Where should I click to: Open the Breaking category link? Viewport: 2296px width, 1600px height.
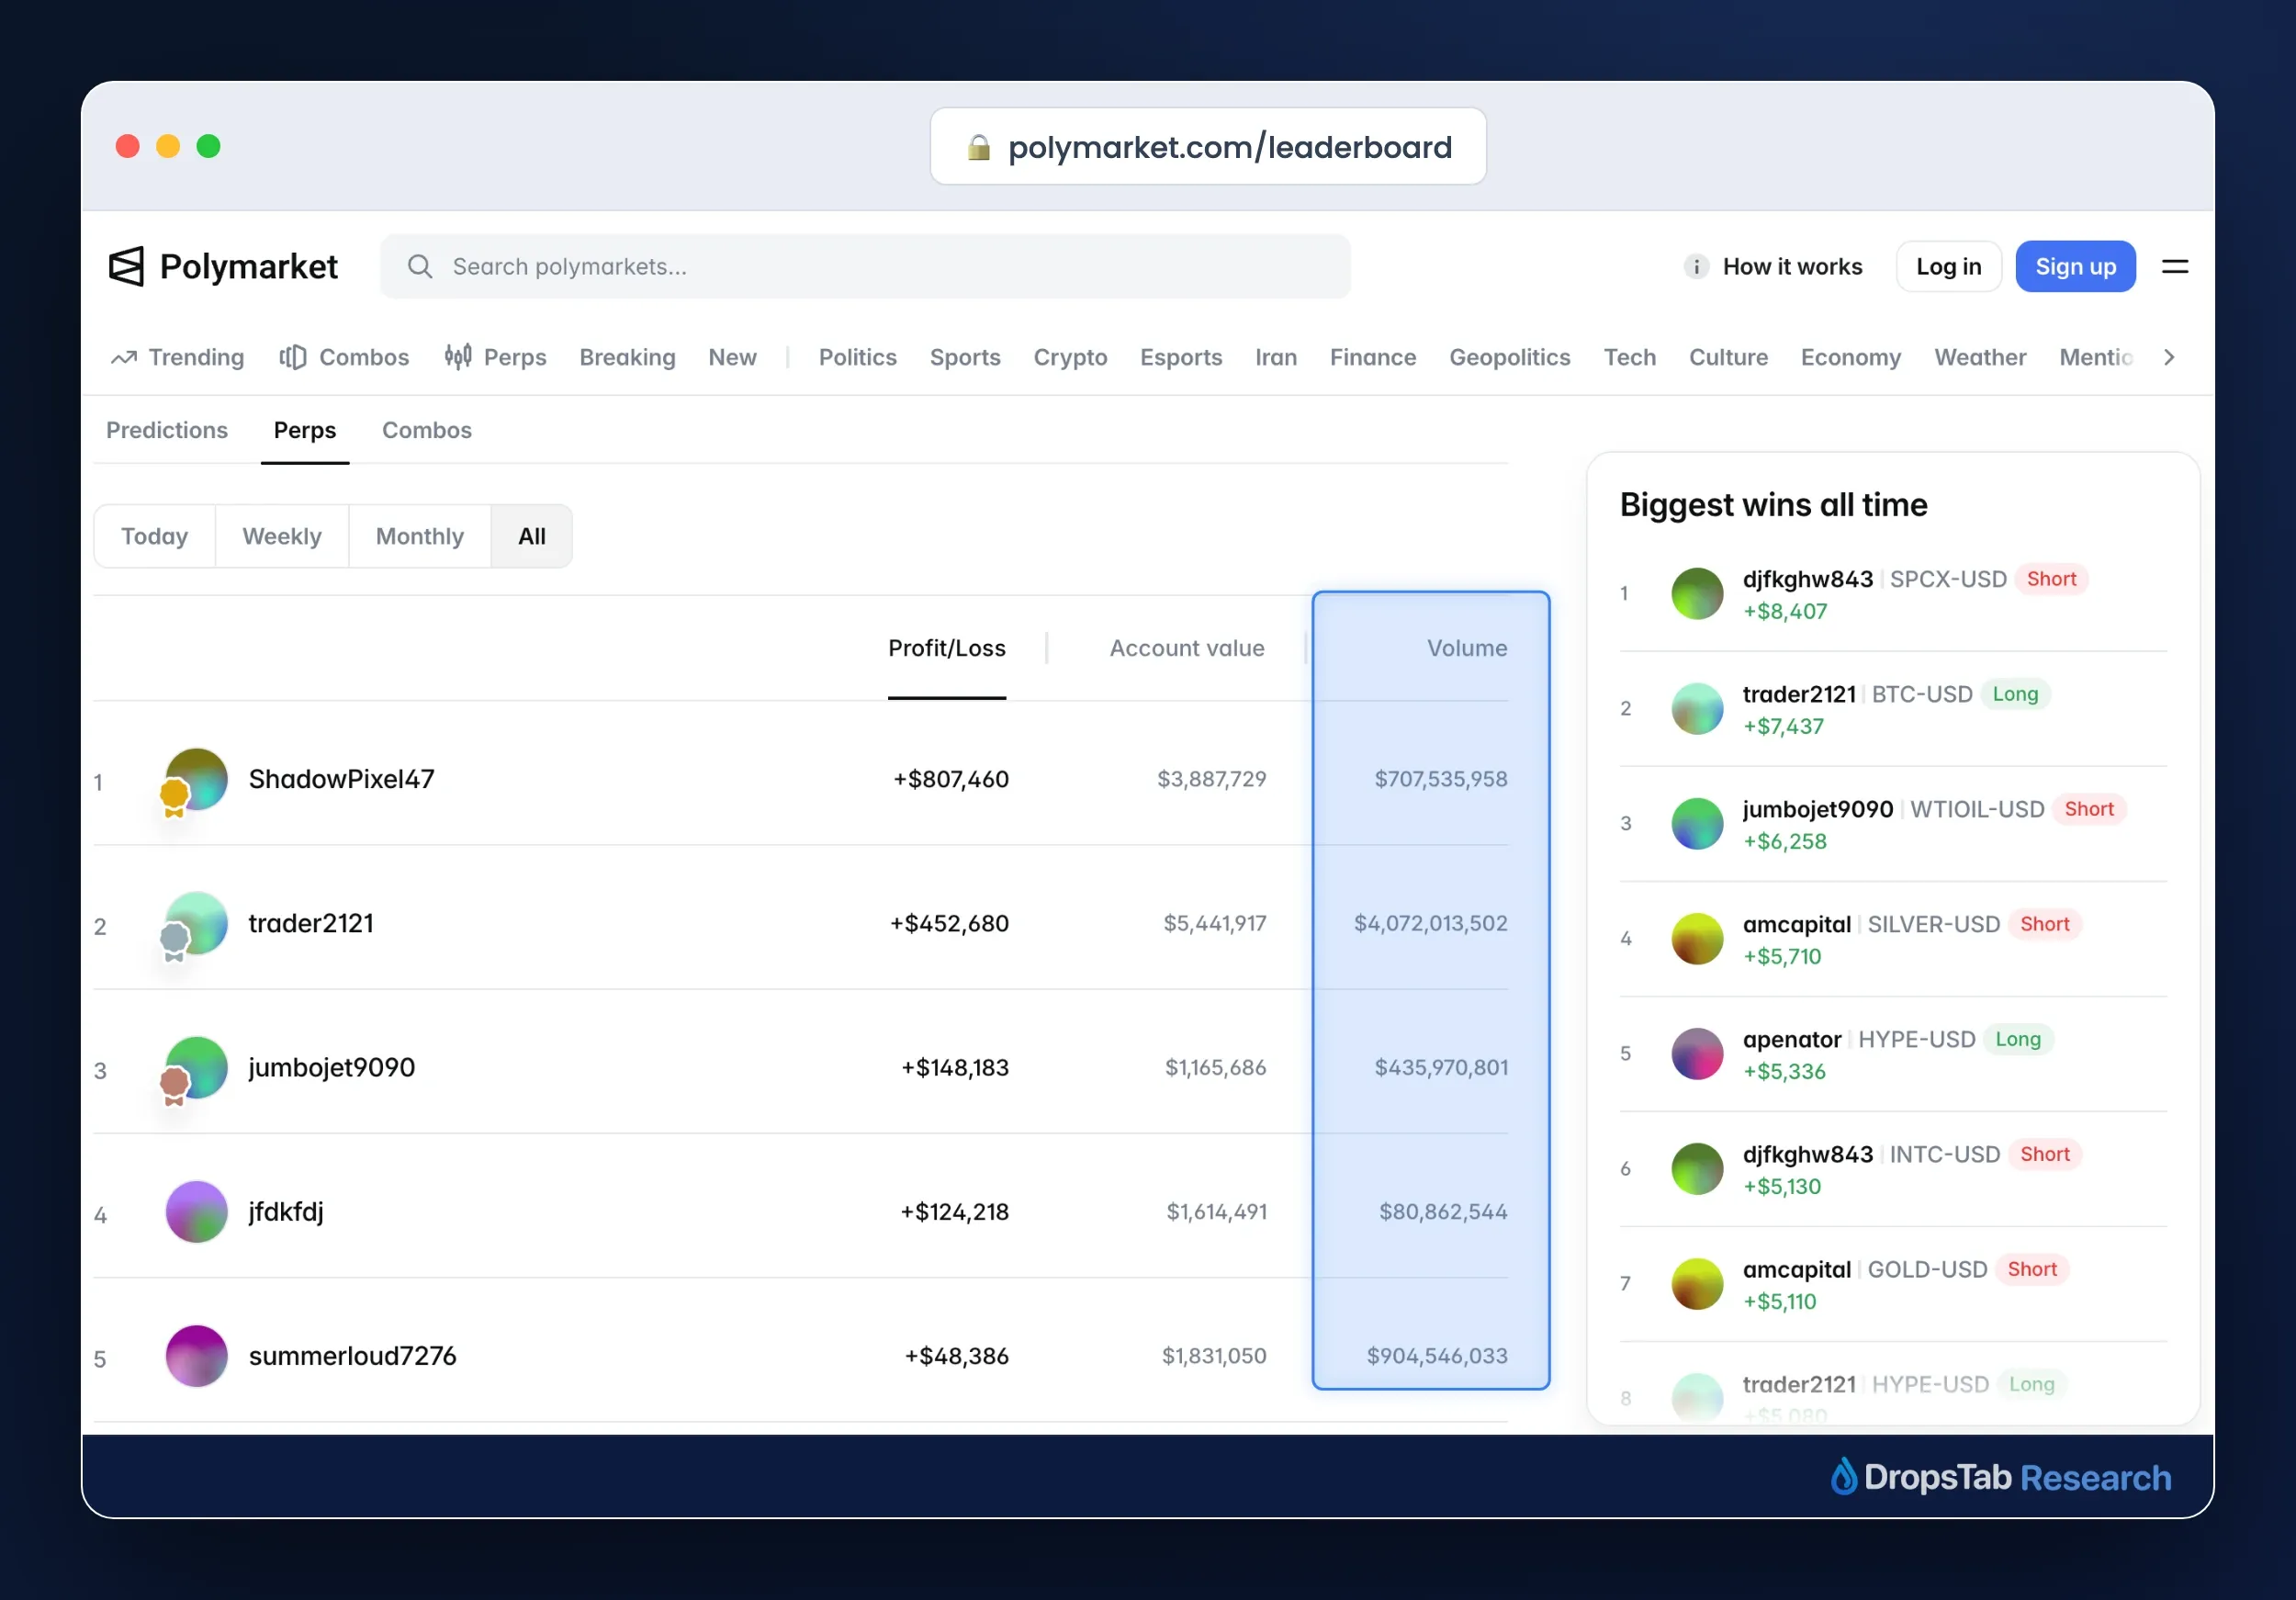[x=627, y=357]
